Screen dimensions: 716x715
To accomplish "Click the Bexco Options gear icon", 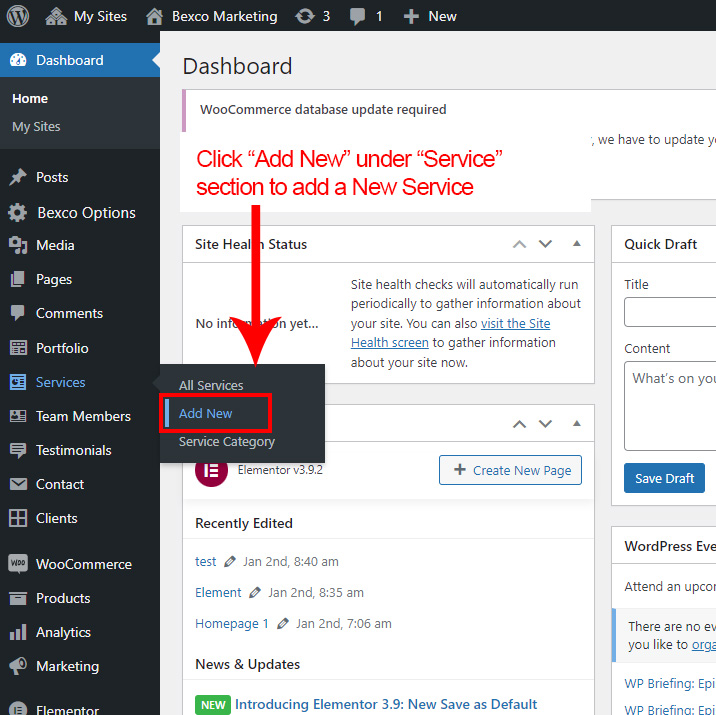I will [18, 213].
